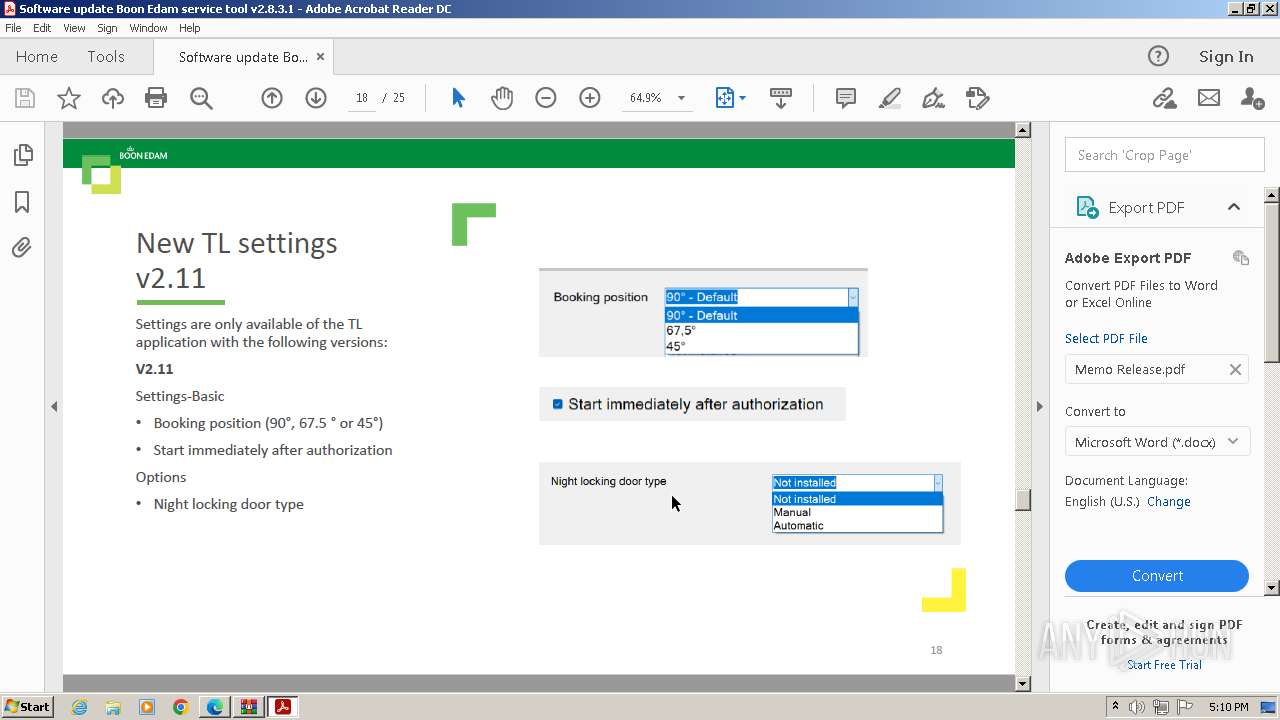Open the Edit menu
This screenshot has height=720, width=1280.
(x=42, y=28)
